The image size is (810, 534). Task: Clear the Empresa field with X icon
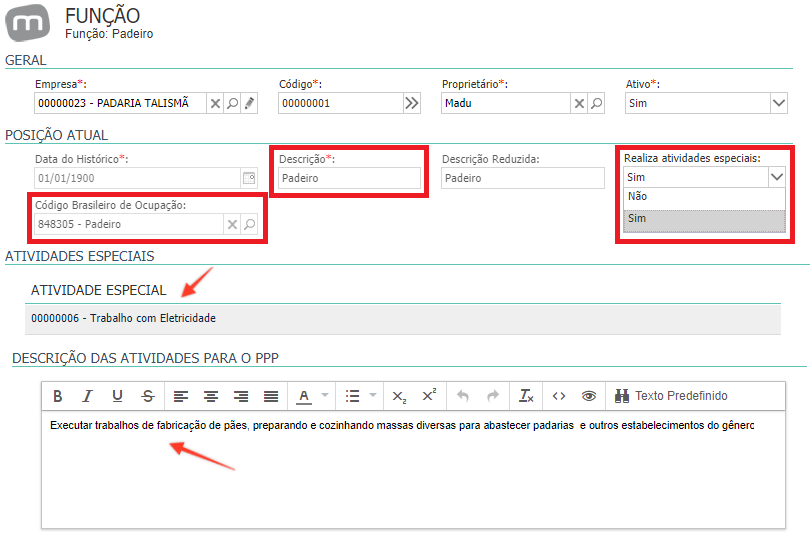click(215, 103)
